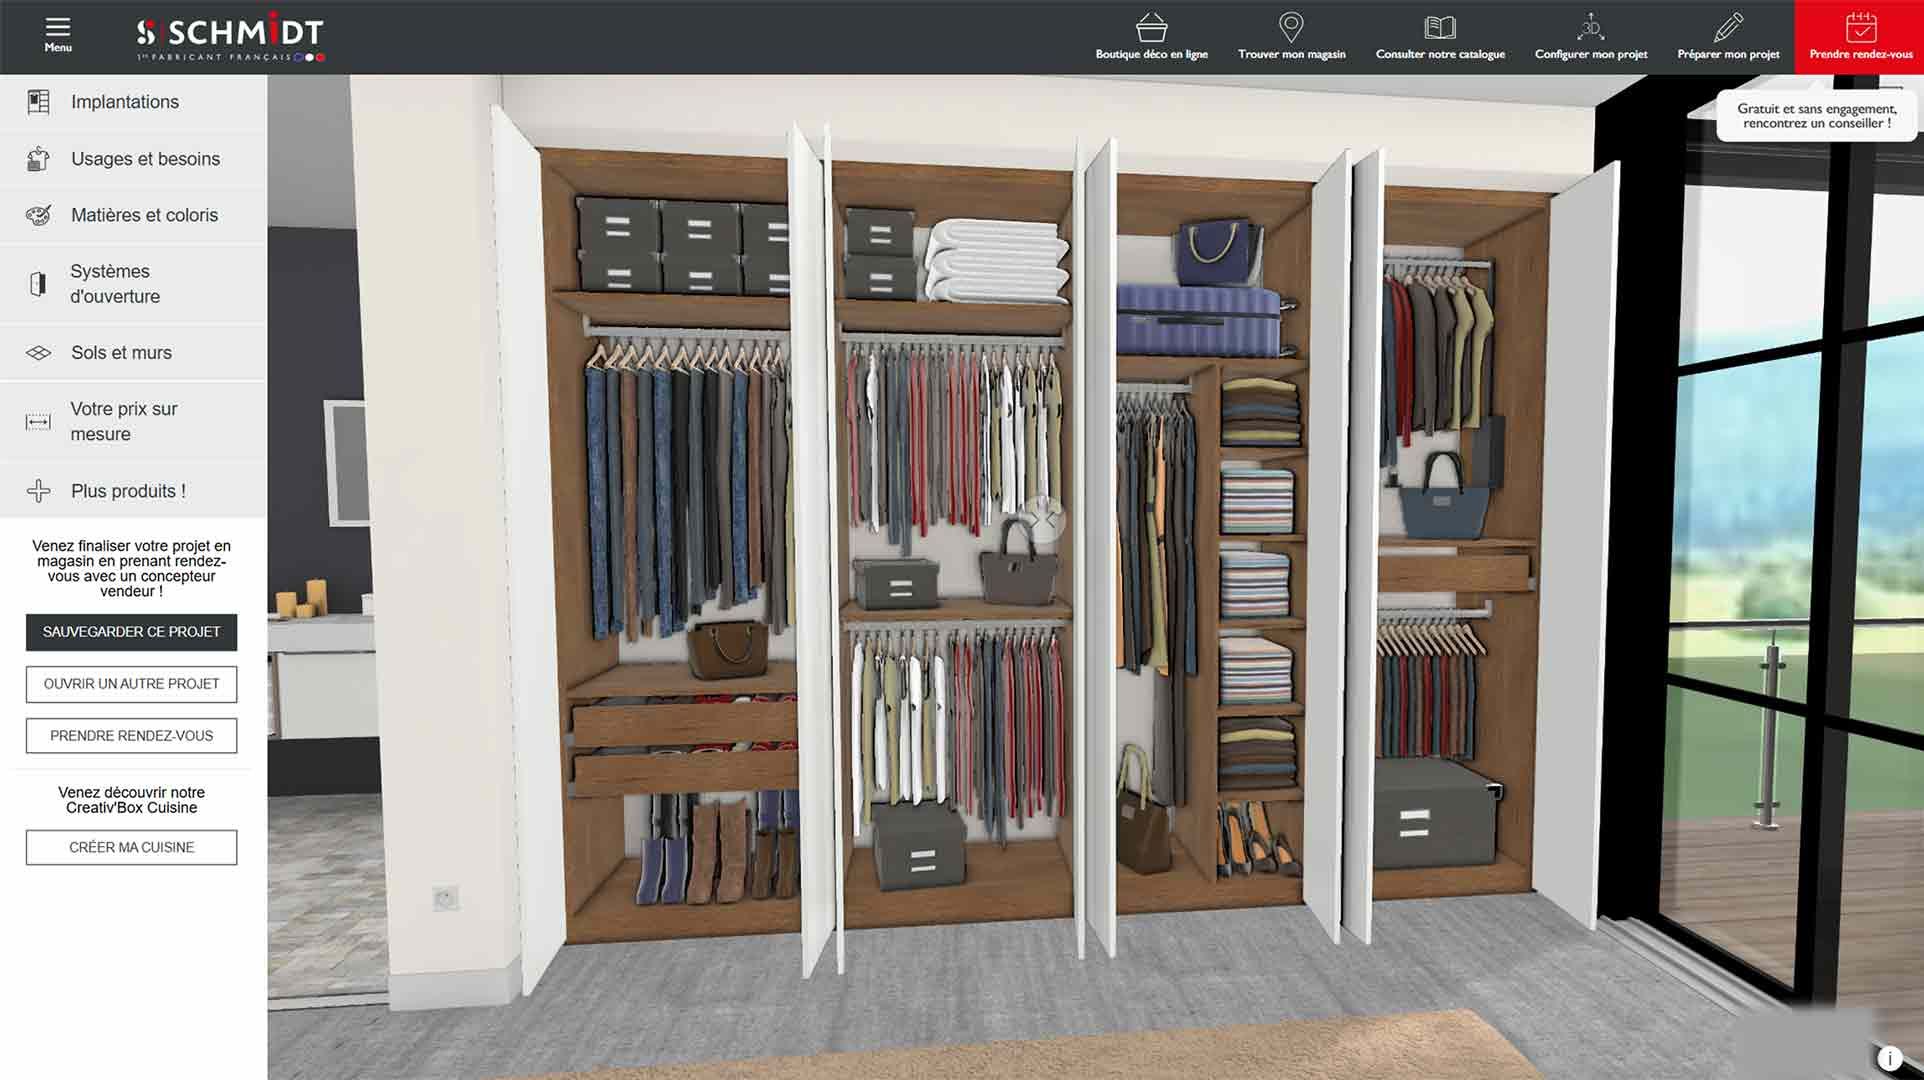This screenshot has width=1924, height=1080.
Task: Click the CRÉER MA CUISINE button
Action: pos(130,847)
